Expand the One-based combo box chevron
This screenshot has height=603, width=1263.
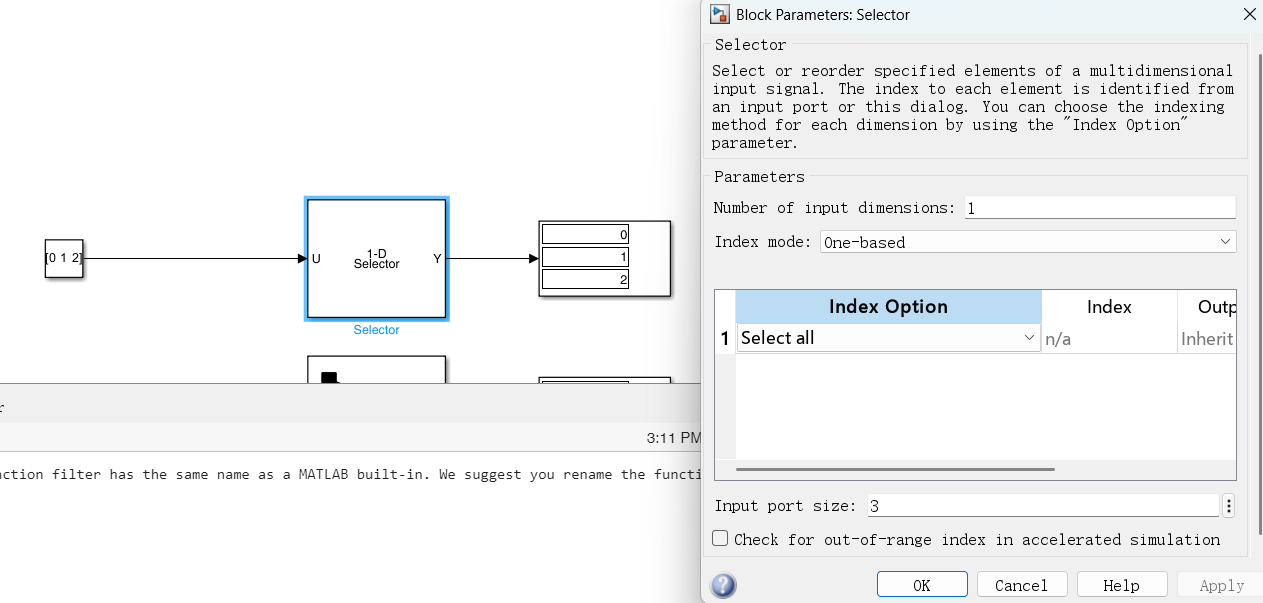coord(1225,241)
